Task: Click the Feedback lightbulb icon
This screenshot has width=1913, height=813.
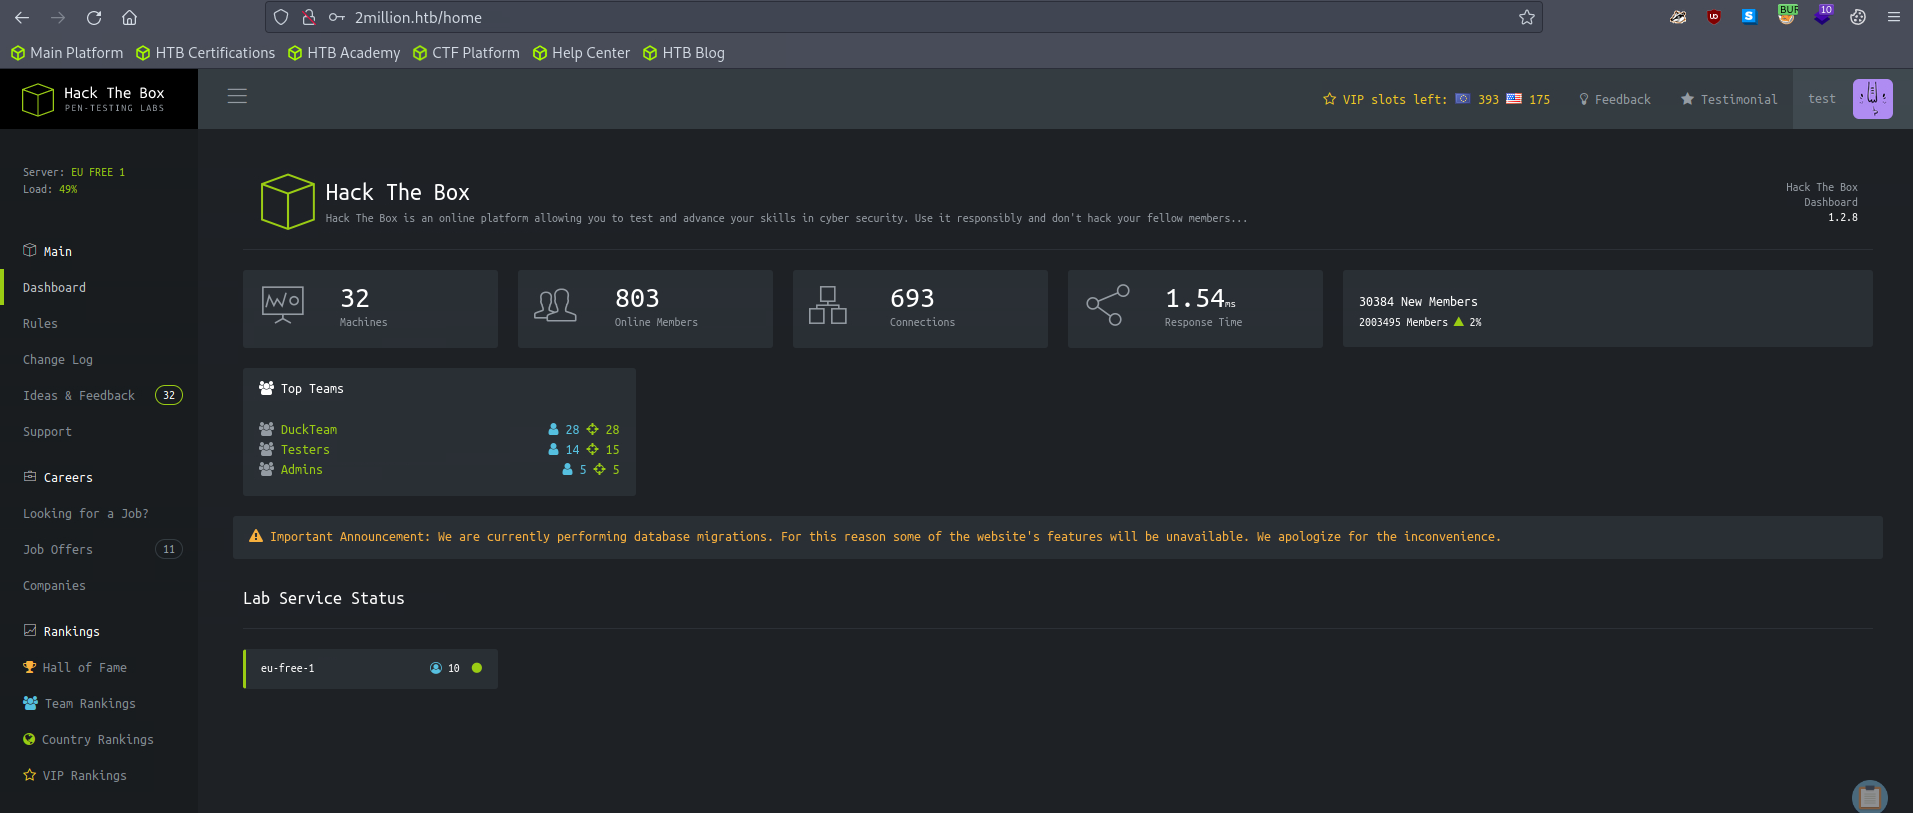Action: (1584, 99)
